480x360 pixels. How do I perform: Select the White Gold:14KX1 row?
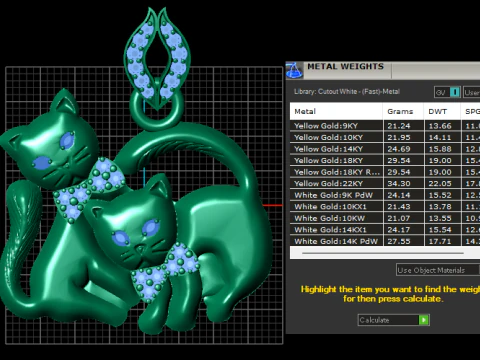click(x=385, y=230)
